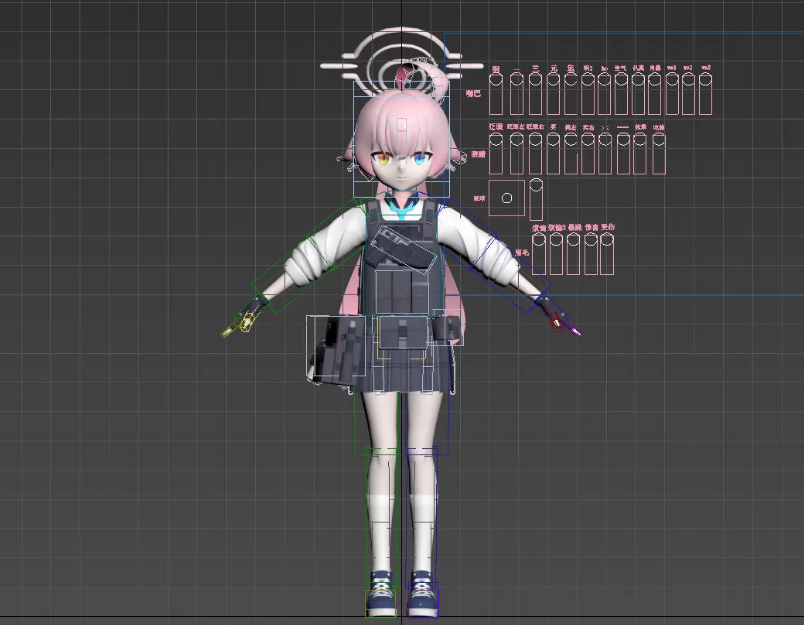
Task: Click the 眼球 eyeball joystick circle
Action: coord(507,198)
